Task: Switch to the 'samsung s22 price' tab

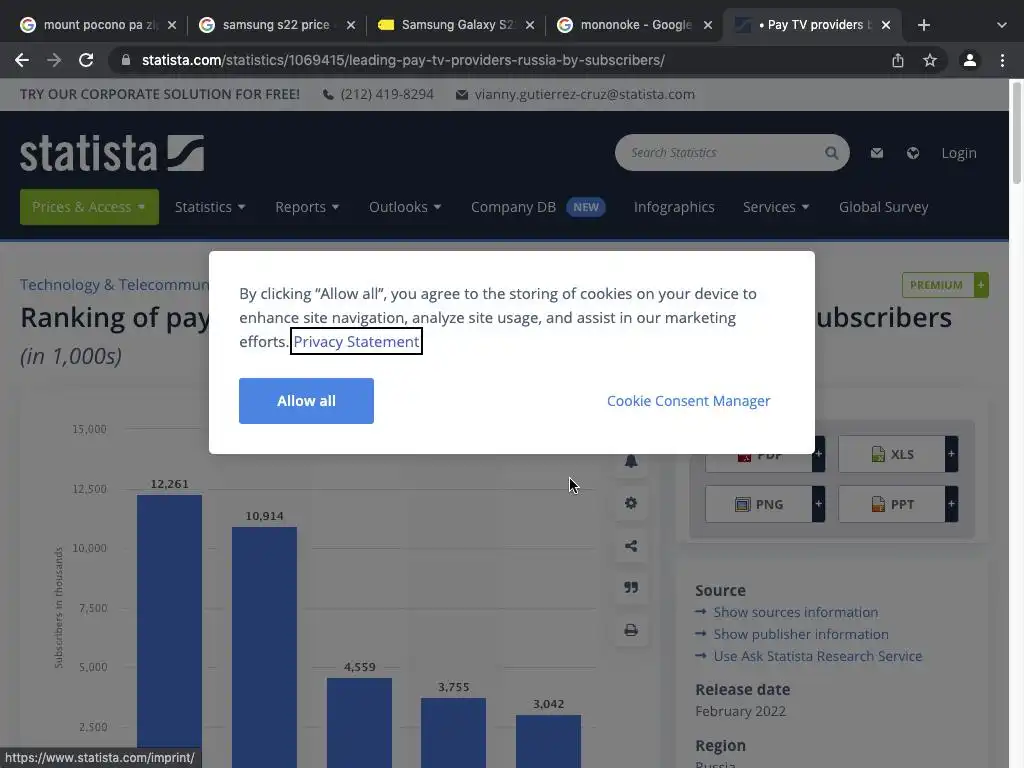Action: pos(274,25)
